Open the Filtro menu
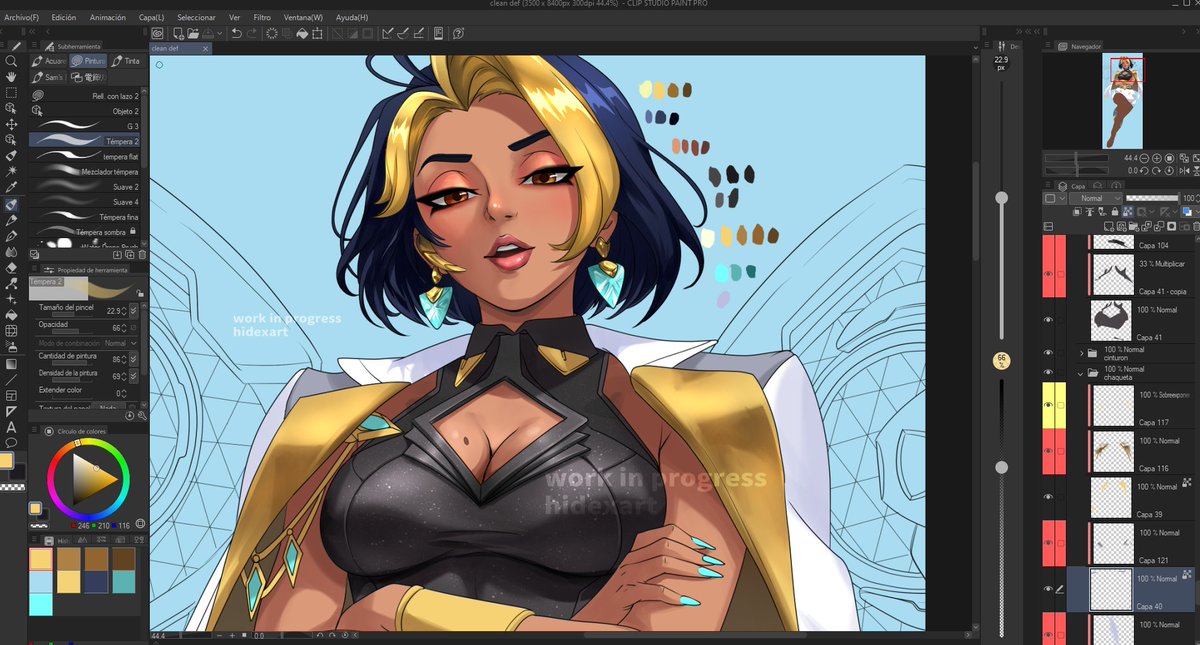The width and height of the screenshot is (1200, 645). [262, 18]
